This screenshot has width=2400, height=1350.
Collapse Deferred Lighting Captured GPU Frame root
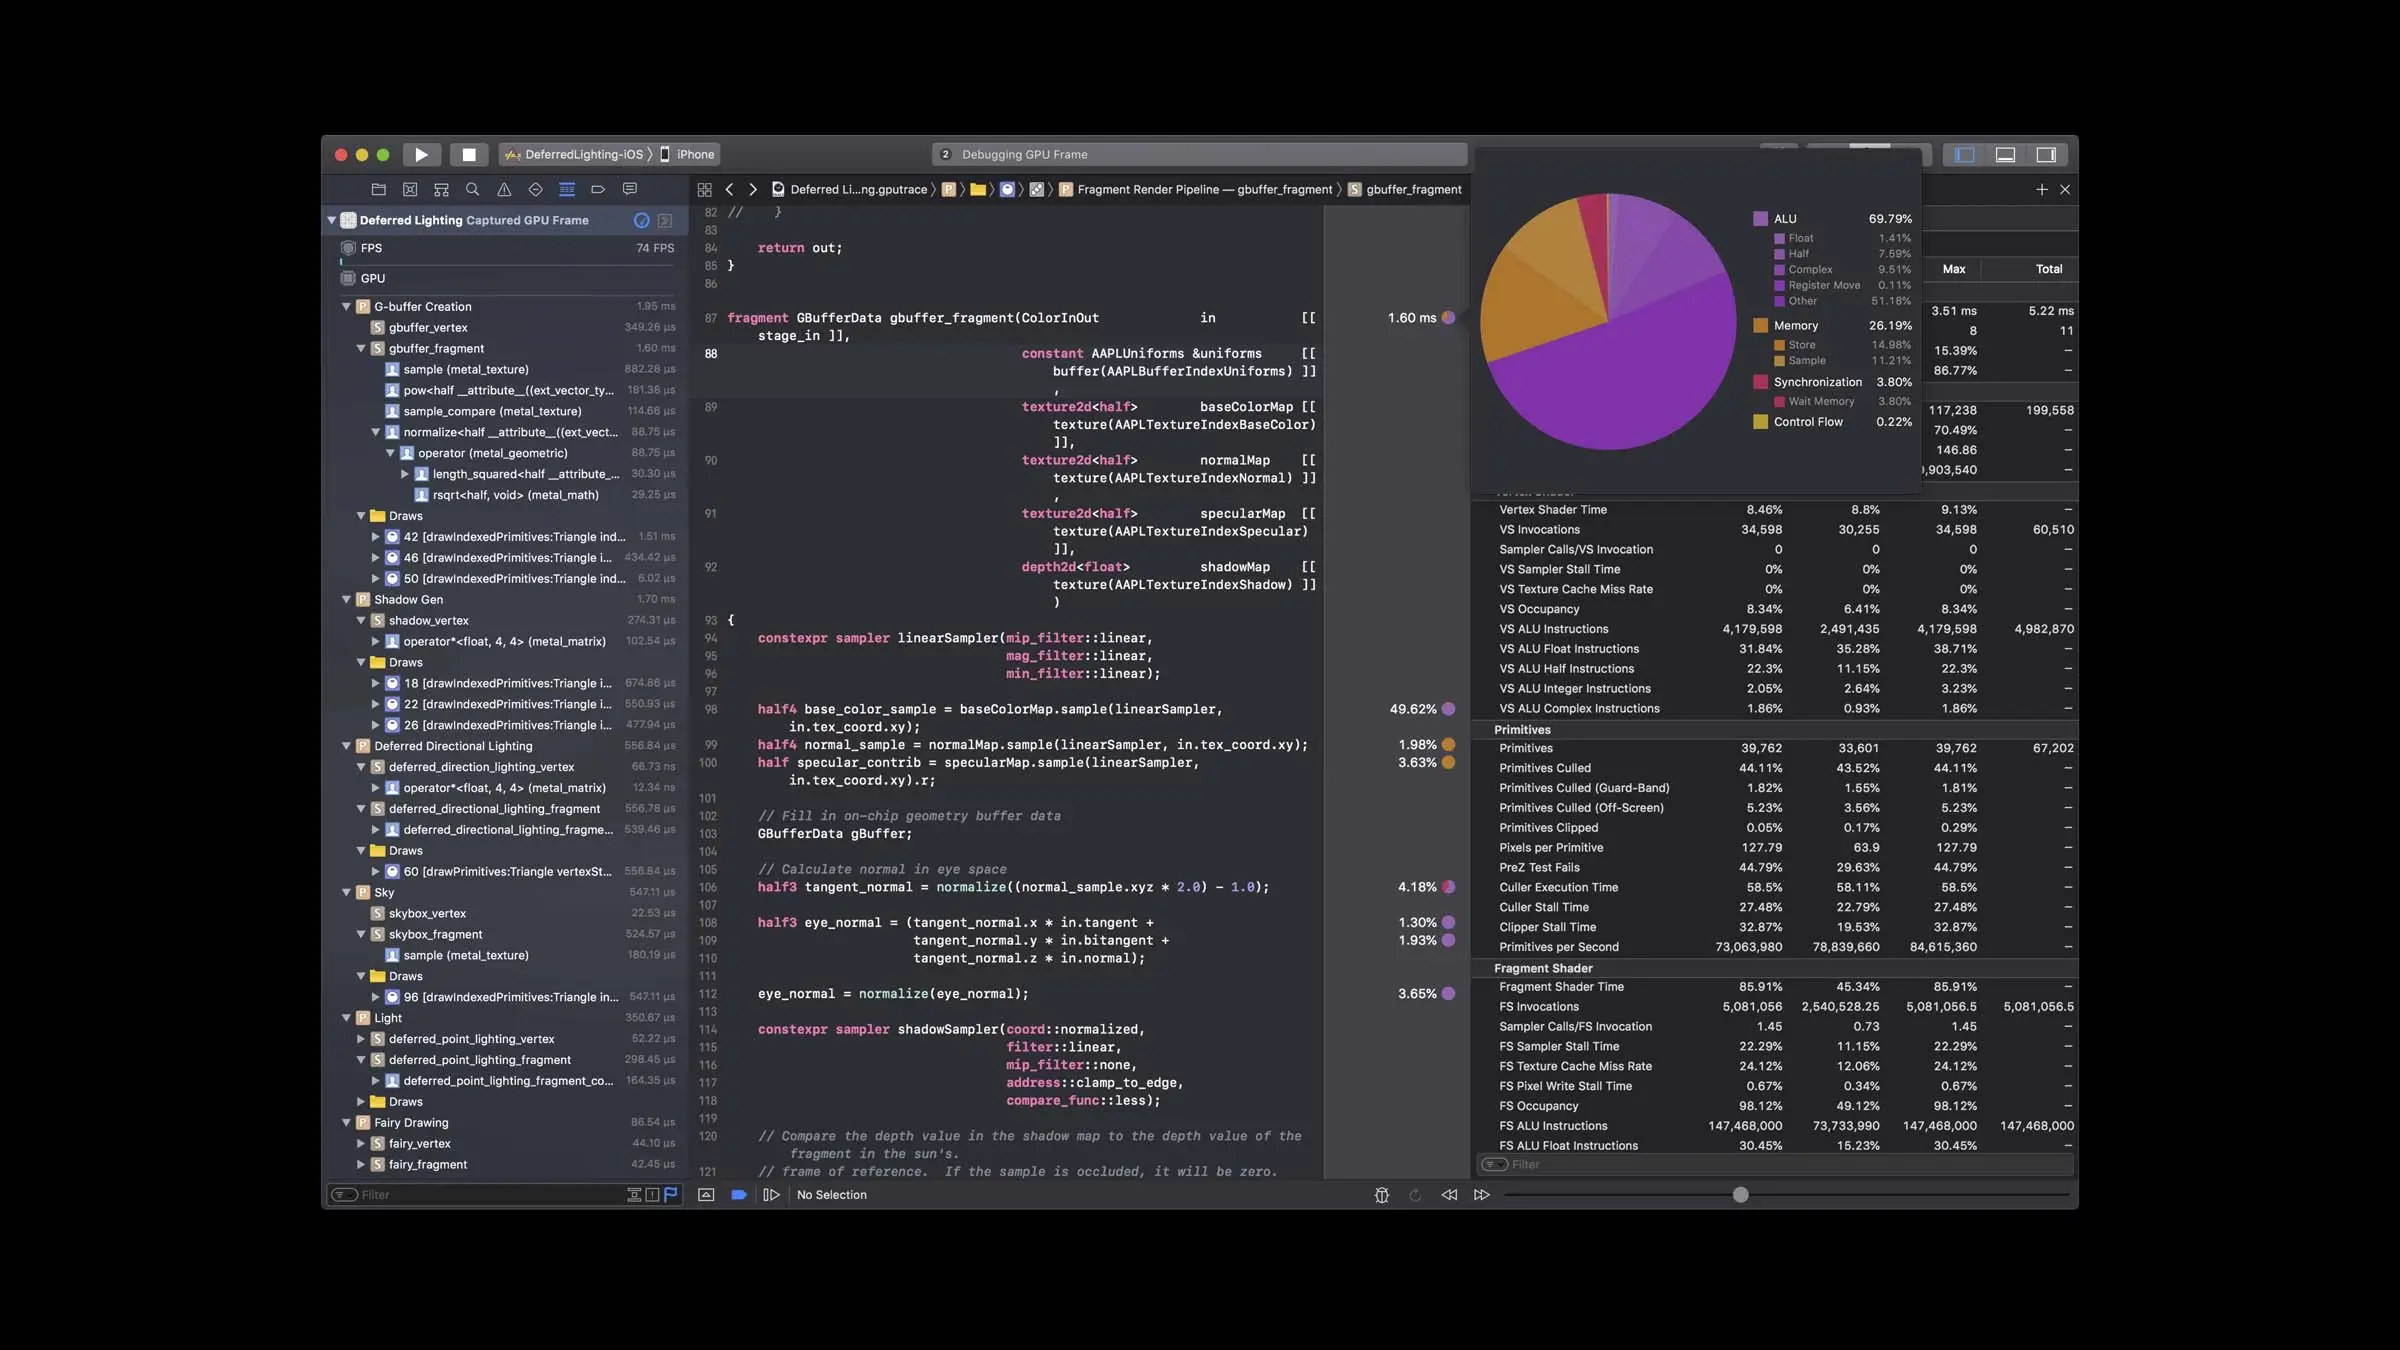[x=332, y=220]
